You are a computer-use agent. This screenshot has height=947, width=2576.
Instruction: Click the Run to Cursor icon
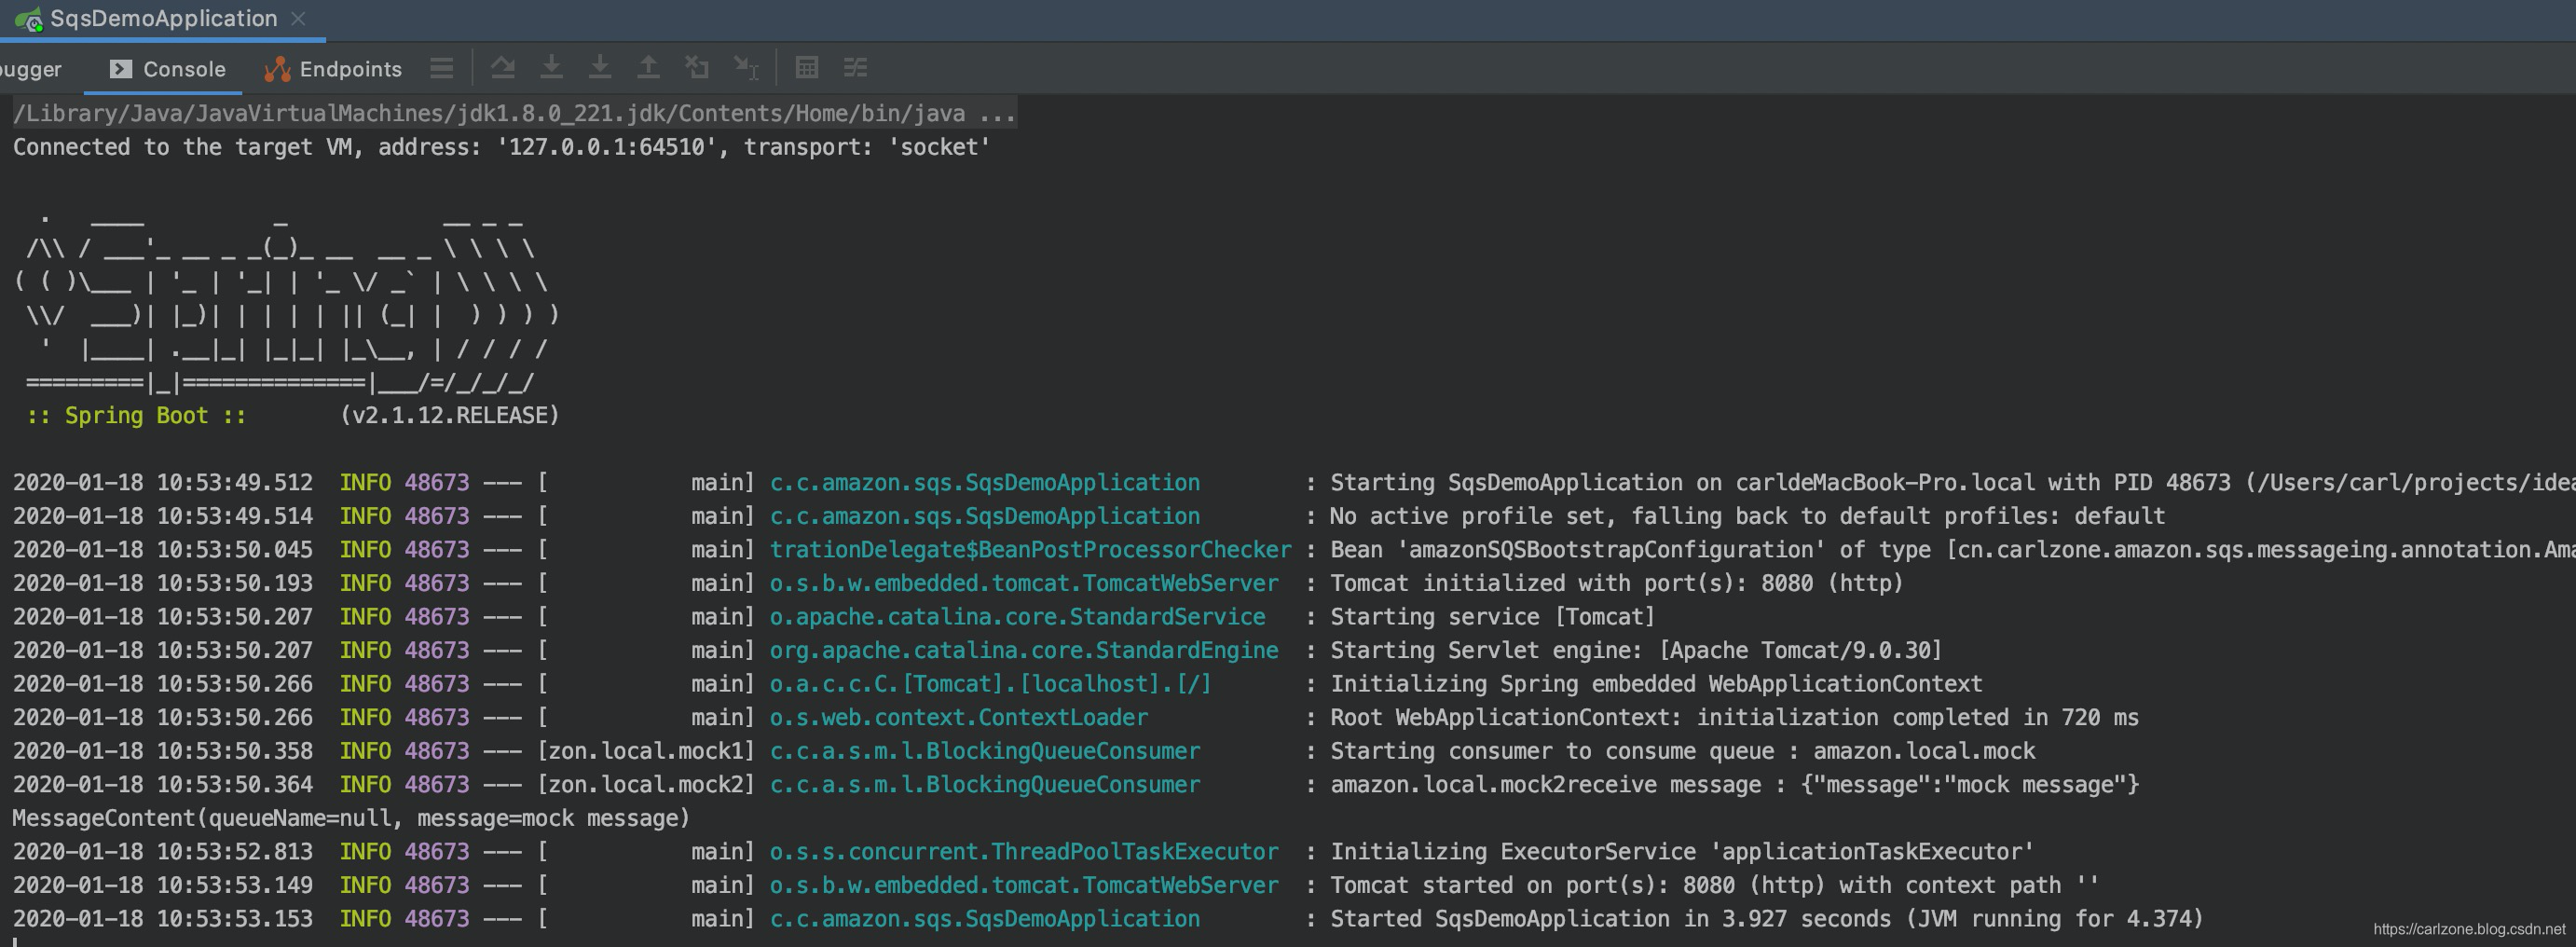click(746, 68)
